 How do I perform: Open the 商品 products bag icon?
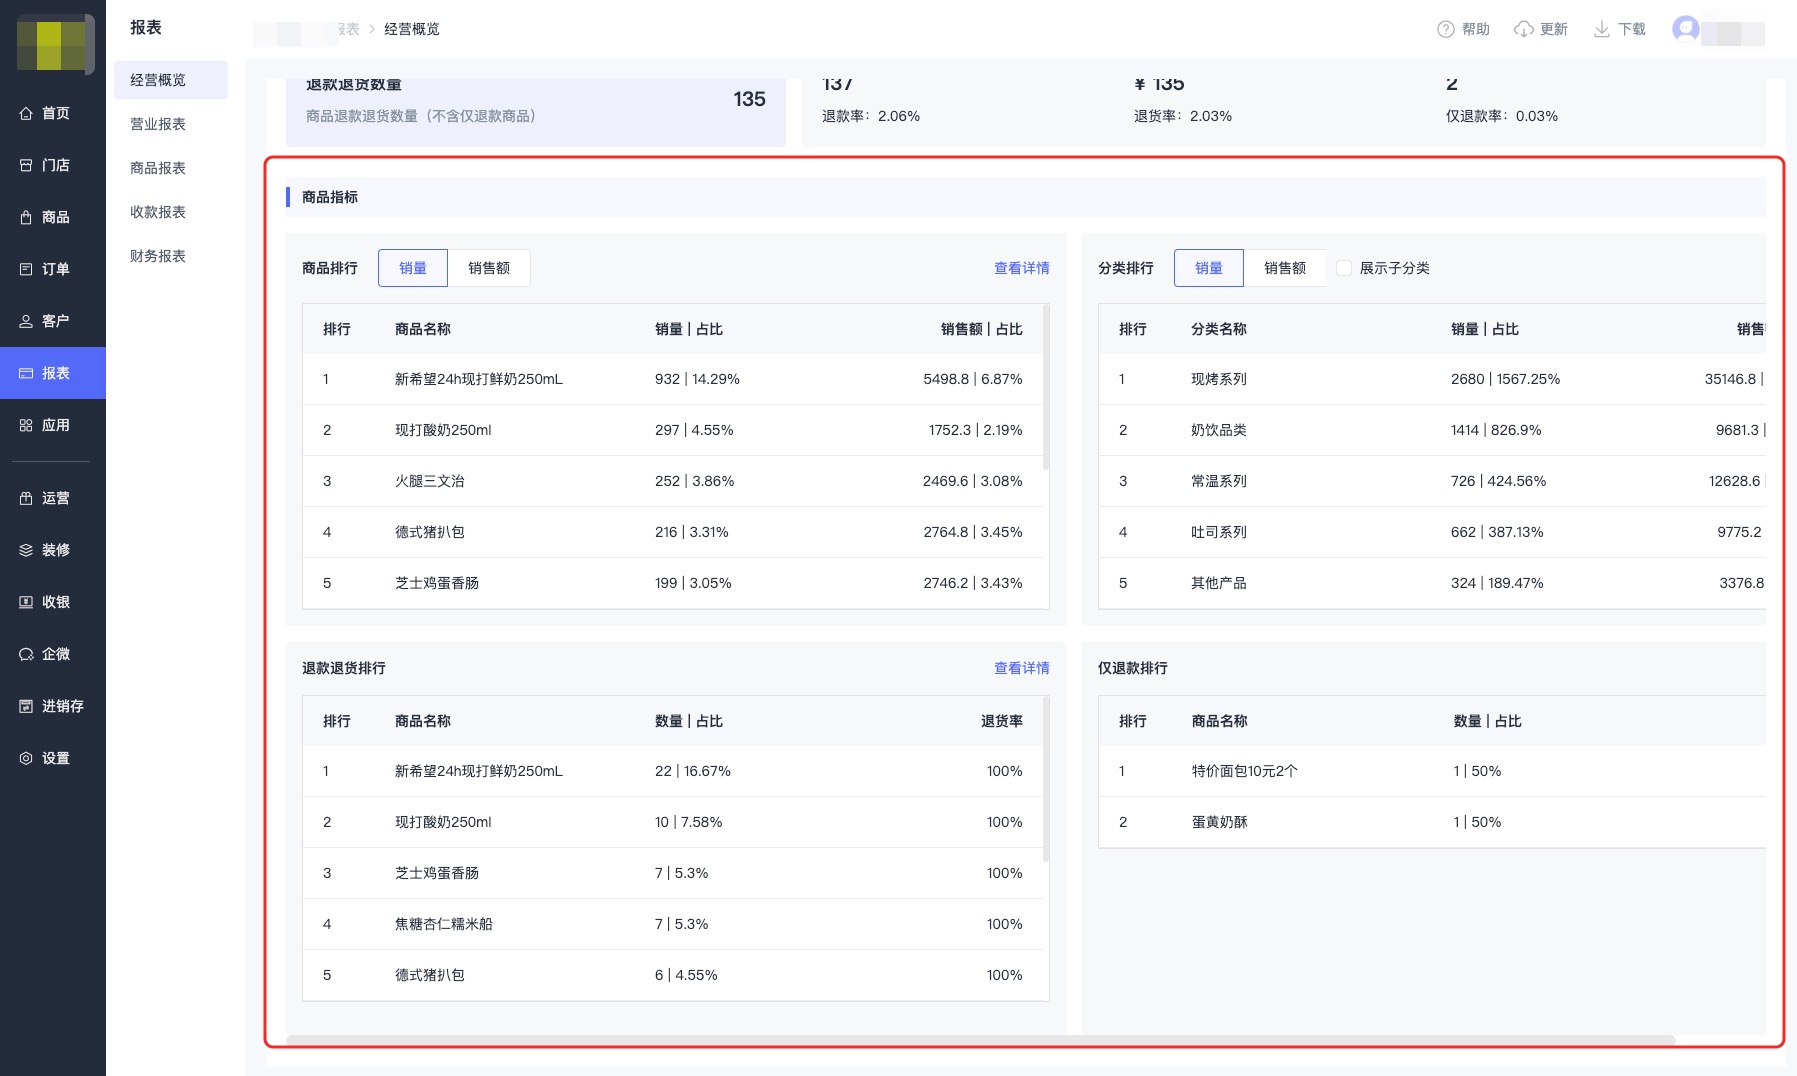coord(26,218)
